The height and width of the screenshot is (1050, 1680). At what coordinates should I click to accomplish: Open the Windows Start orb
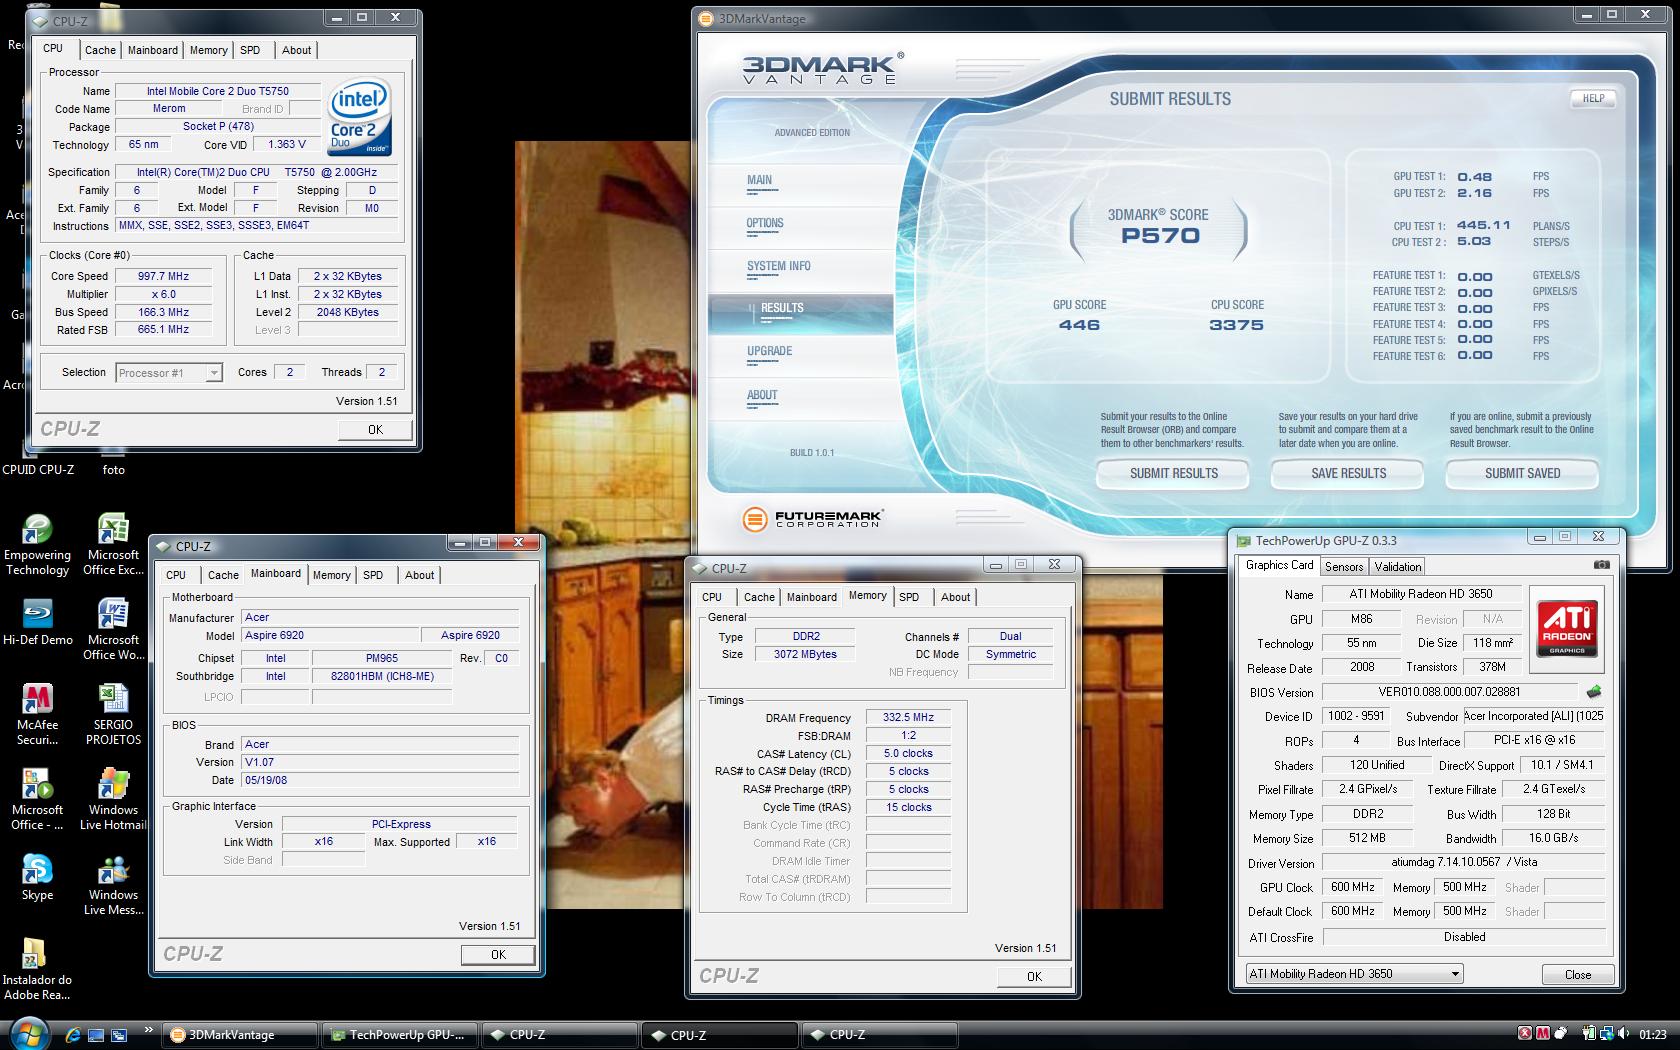(x=28, y=1034)
